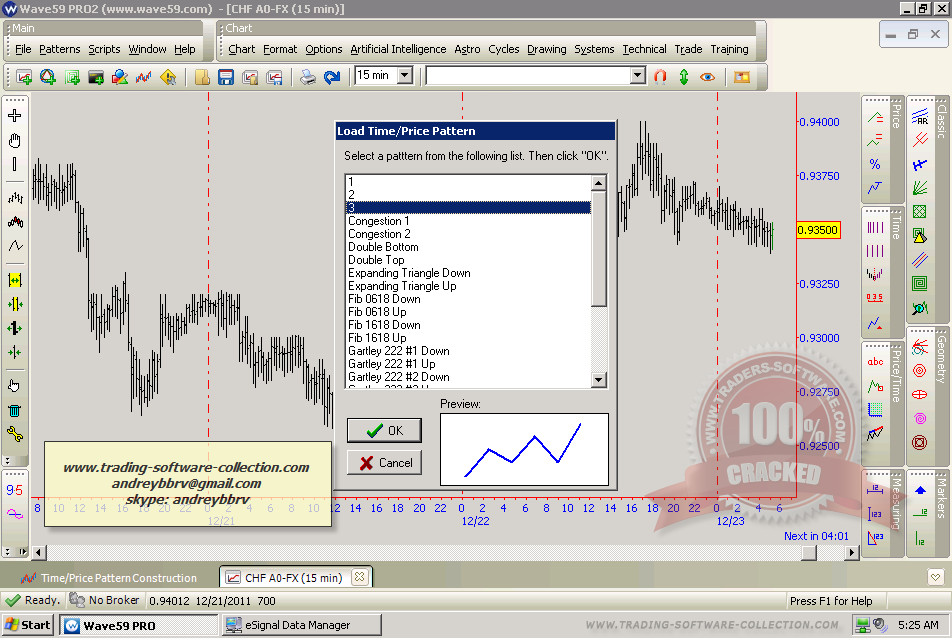
Task: Click the pattern list scroll-down arrow
Action: (598, 380)
